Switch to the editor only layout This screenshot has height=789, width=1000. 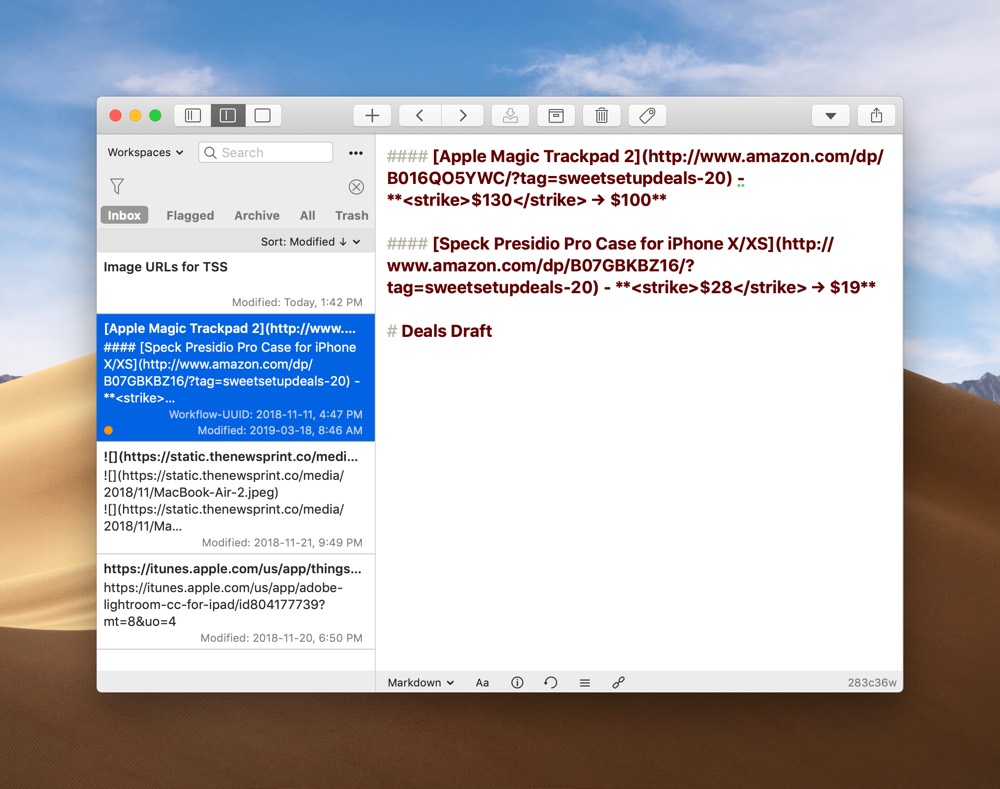tap(263, 115)
